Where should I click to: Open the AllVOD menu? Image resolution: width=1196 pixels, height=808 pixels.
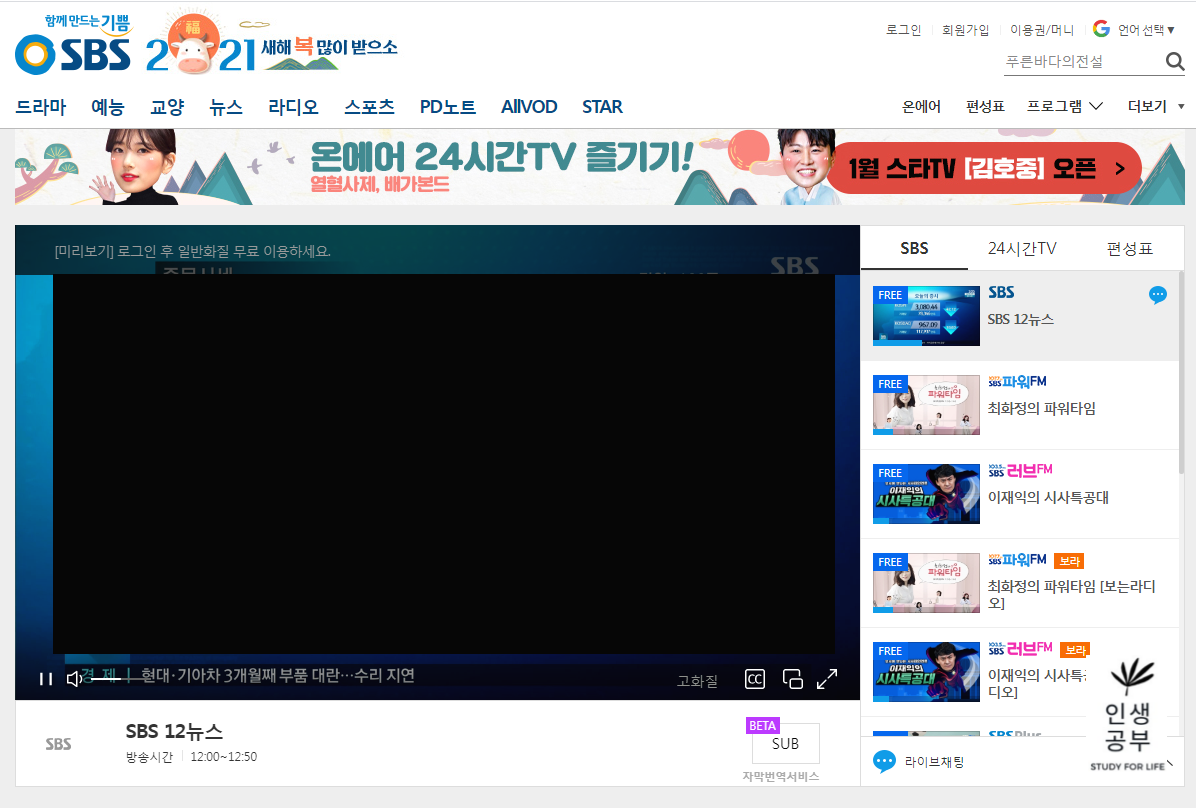(529, 107)
